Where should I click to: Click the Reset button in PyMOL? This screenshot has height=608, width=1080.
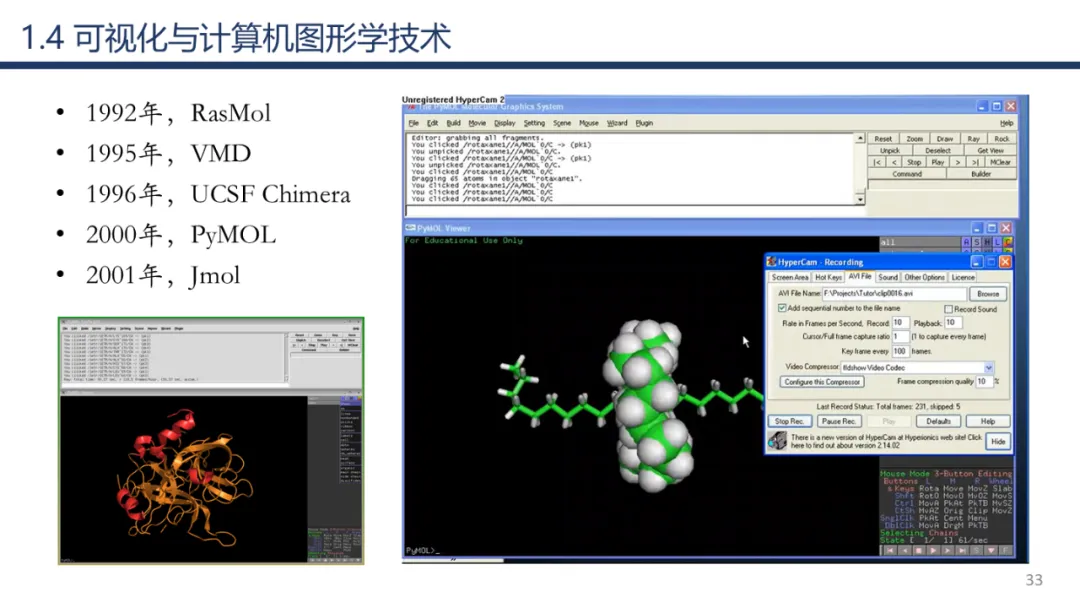click(x=883, y=138)
